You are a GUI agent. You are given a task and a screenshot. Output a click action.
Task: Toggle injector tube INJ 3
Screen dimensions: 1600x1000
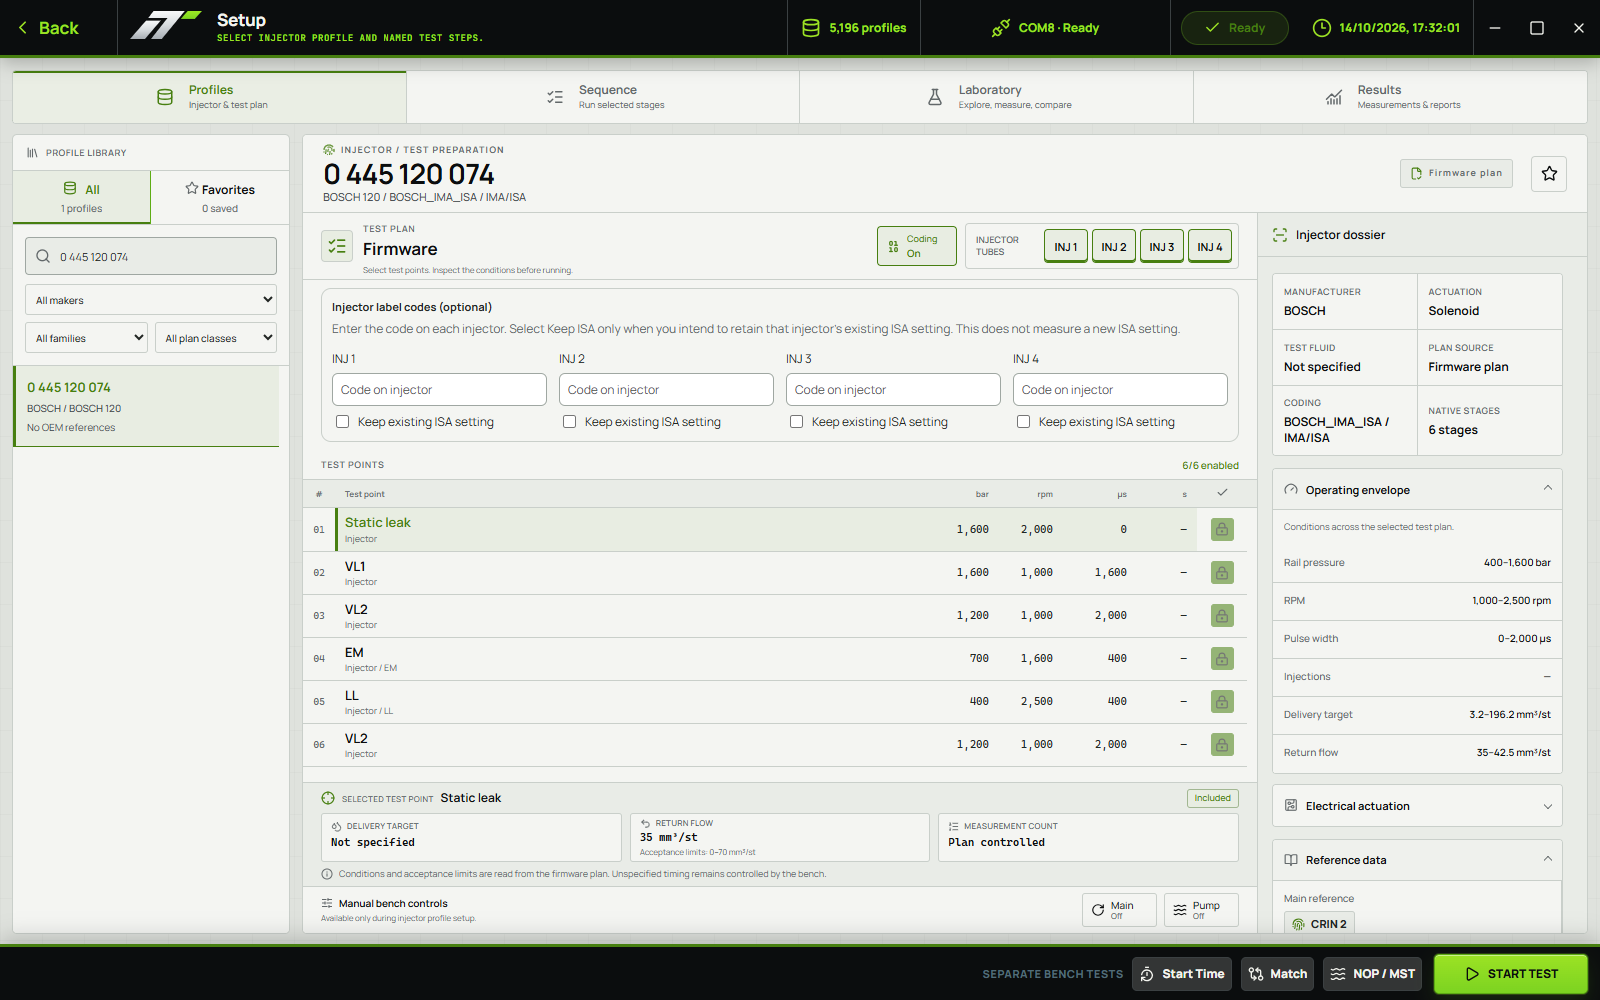click(1162, 246)
